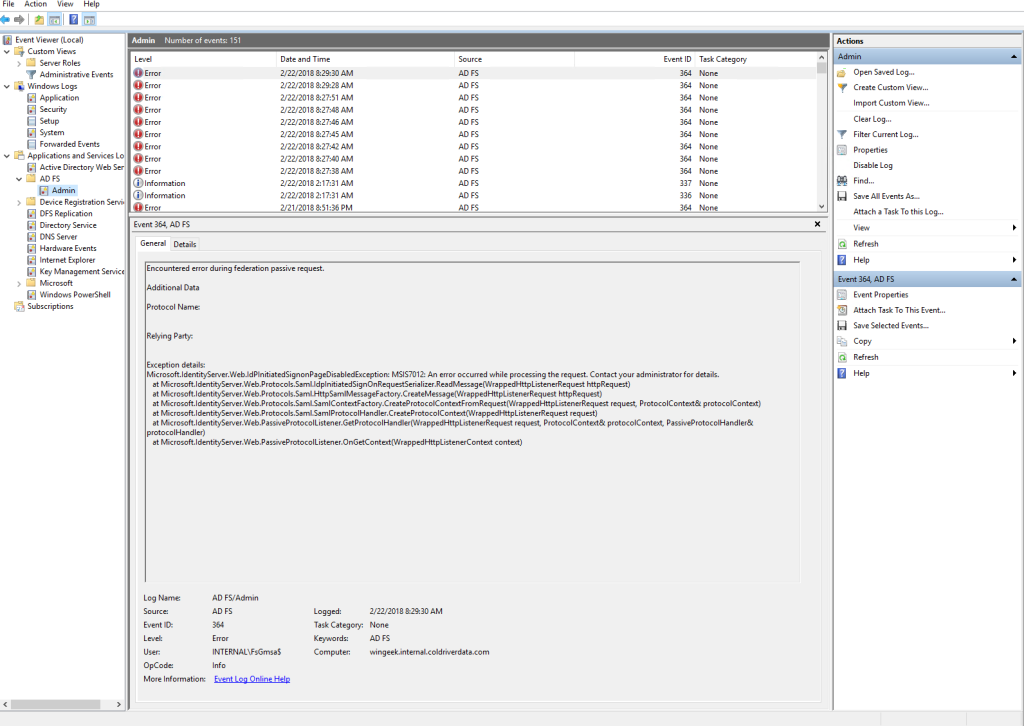Screen dimensions: 1024x726
Task: Sort events by the Event ID column header
Action: tap(677, 59)
